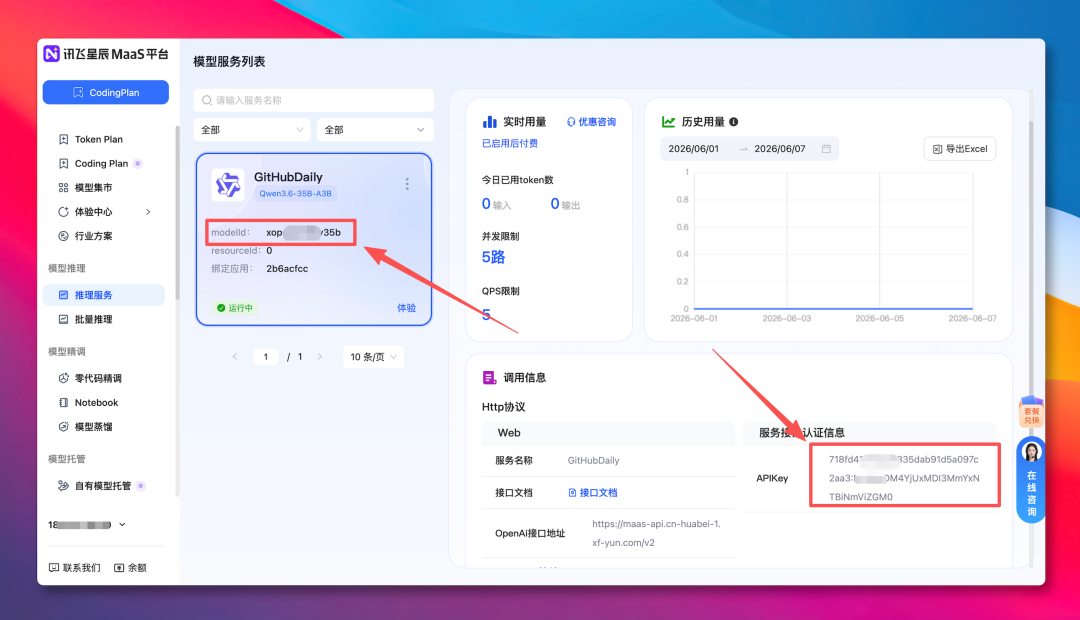
Task: Go to previous page arrow
Action: point(235,357)
